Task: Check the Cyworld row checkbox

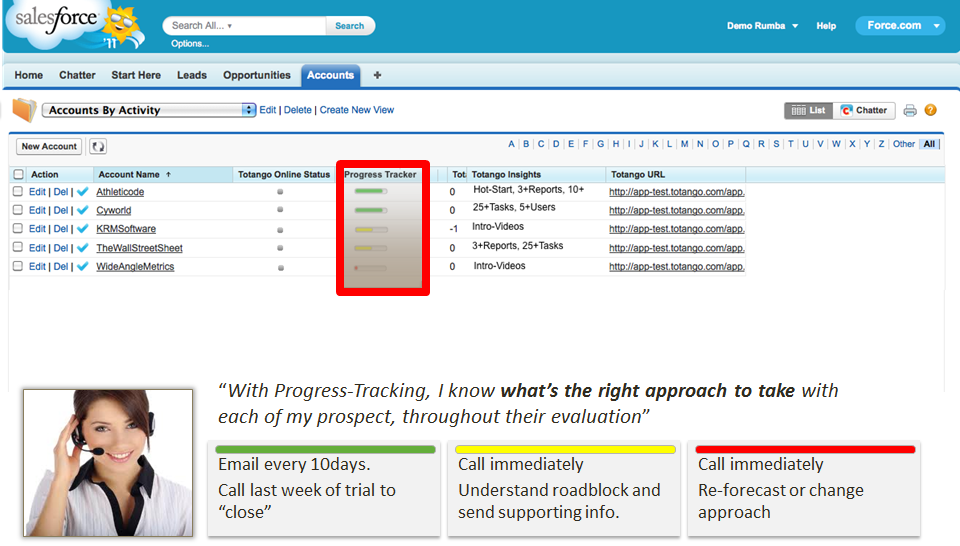Action: [x=18, y=210]
